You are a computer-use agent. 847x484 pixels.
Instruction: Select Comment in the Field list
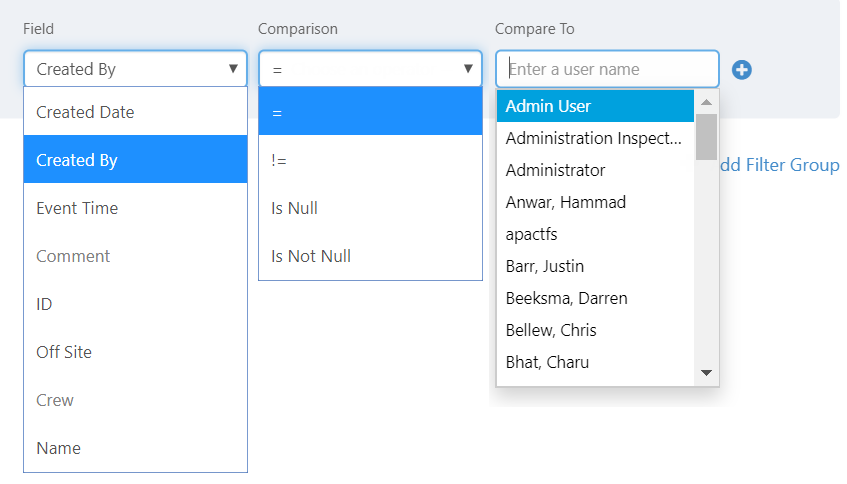click(135, 256)
